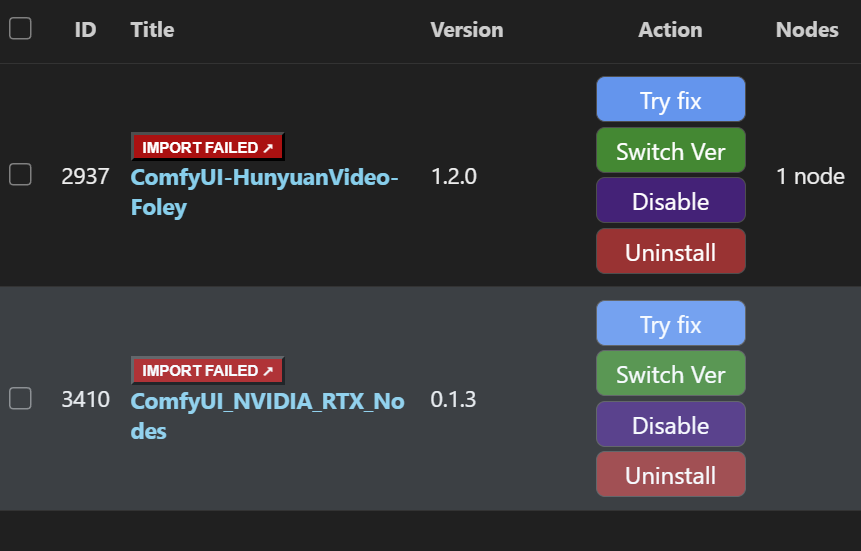The height and width of the screenshot is (551, 861).
Task: Sort by the Version column header
Action: coord(467,30)
